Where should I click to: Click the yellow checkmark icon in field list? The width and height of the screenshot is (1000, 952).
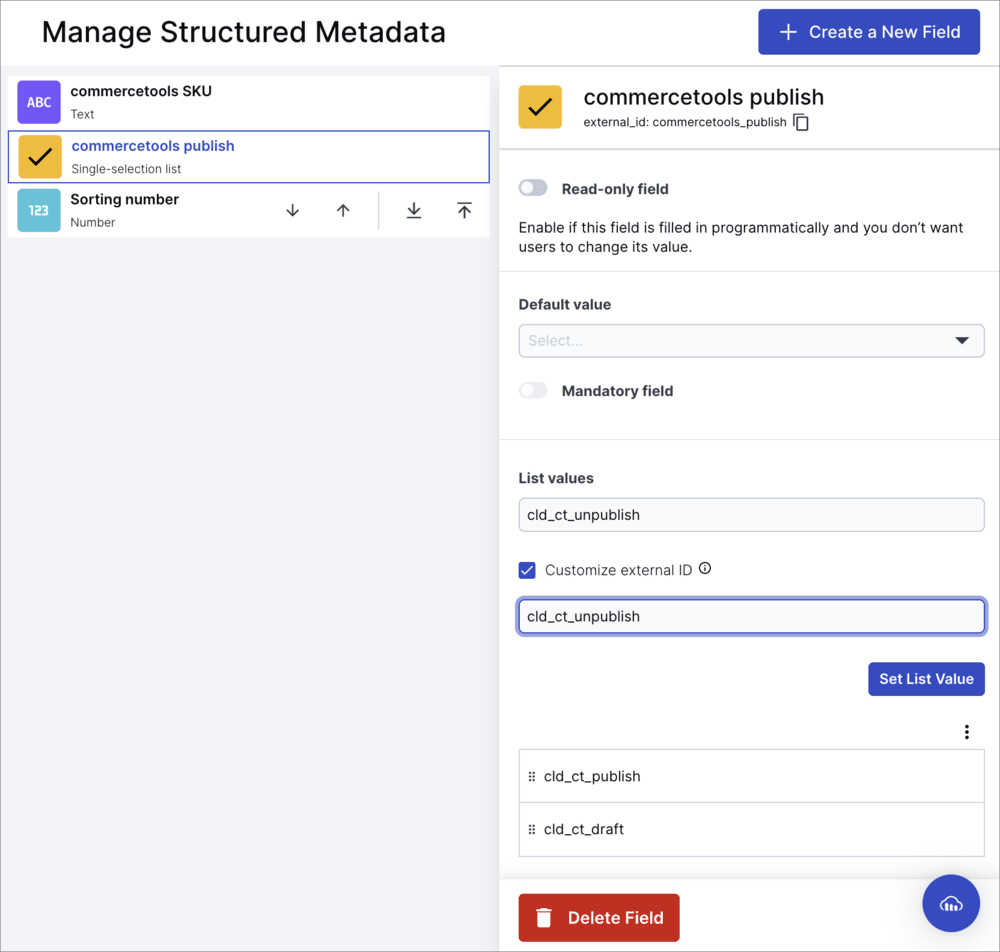40,156
